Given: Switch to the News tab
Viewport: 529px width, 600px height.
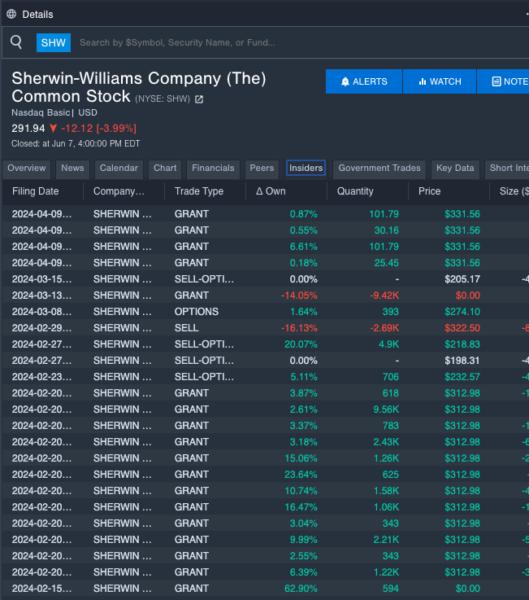Looking at the screenshot, I should click(x=72, y=168).
